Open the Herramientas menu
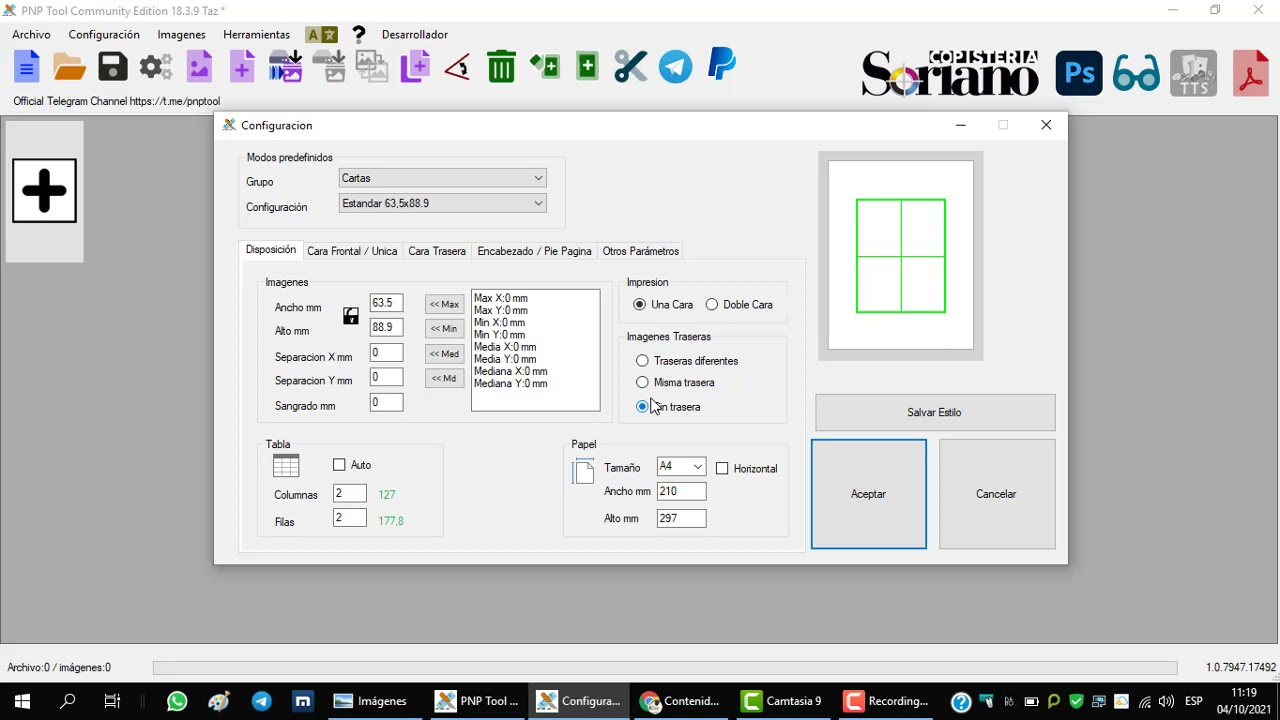This screenshot has height=720, width=1280. click(256, 34)
